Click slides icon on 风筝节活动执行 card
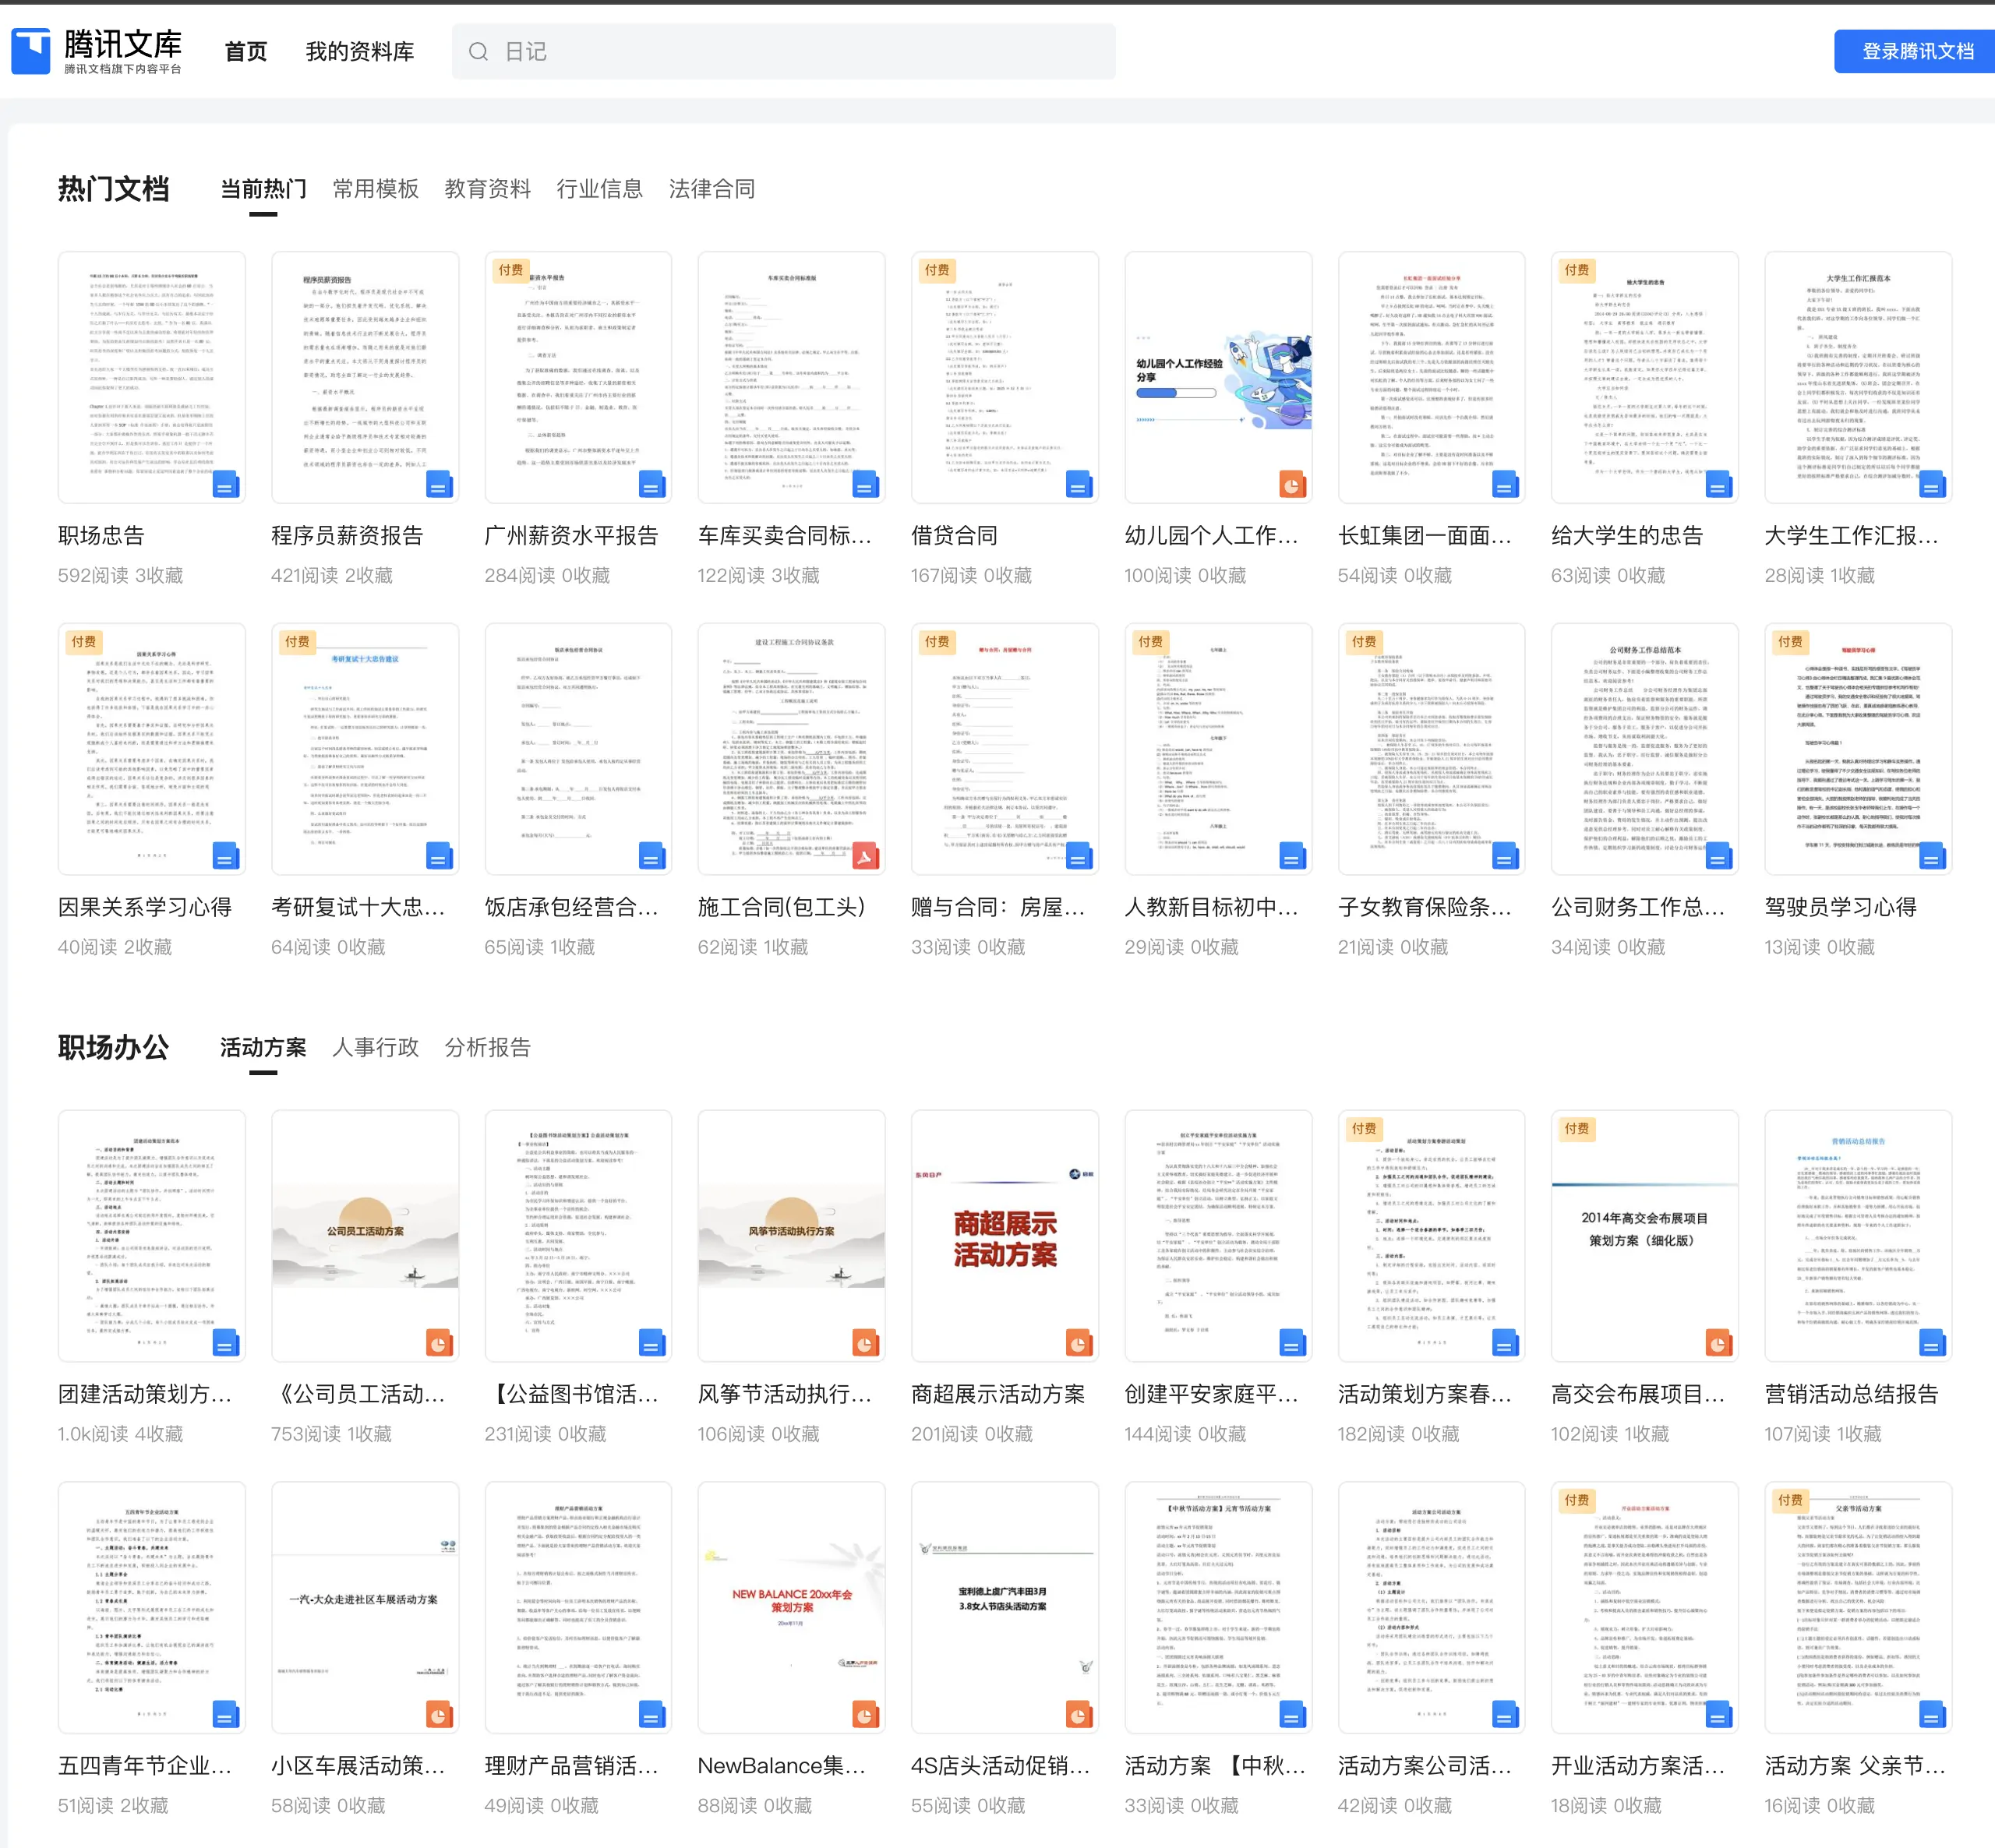This screenshot has width=1995, height=1848. pos(866,1343)
